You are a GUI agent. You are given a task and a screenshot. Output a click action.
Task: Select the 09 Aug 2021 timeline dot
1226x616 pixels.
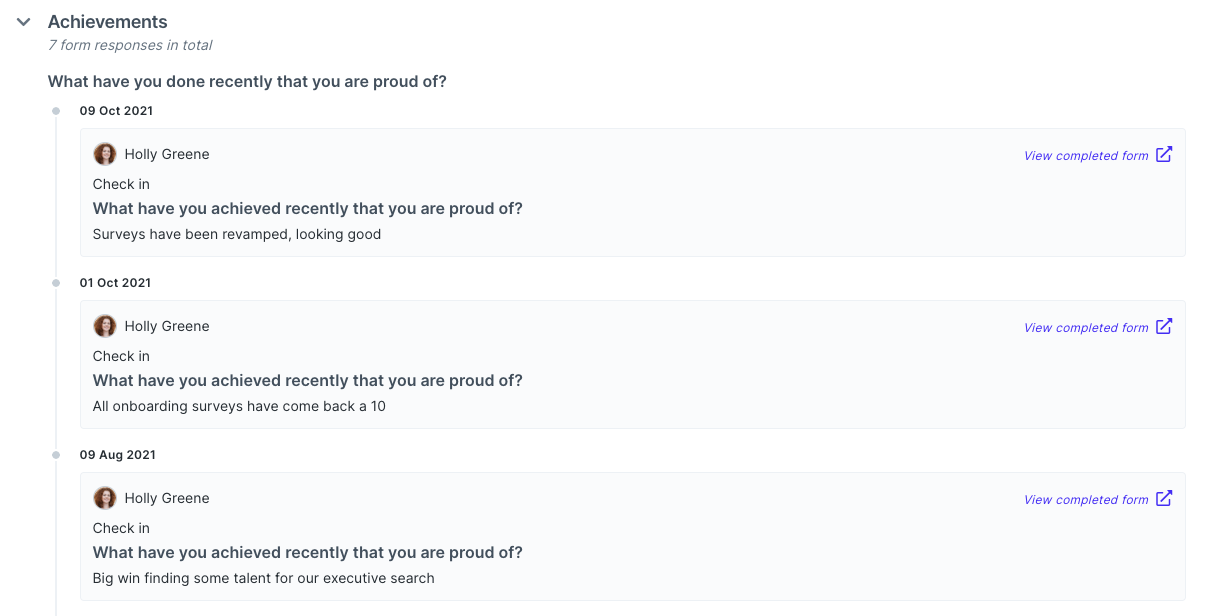pyautogui.click(x=56, y=455)
